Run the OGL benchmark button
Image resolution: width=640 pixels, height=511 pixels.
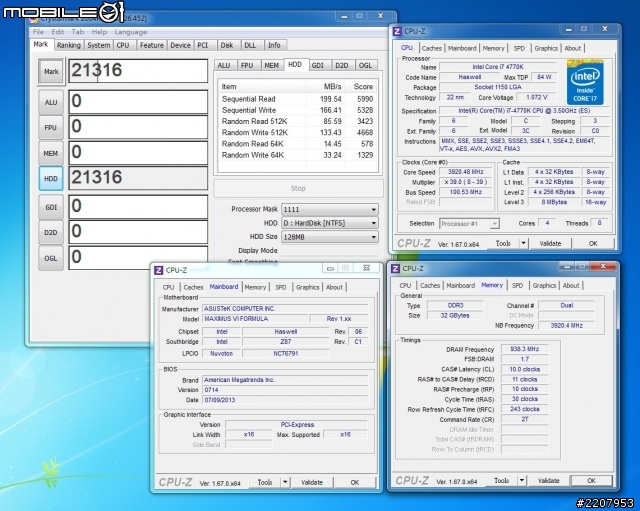tap(51, 258)
